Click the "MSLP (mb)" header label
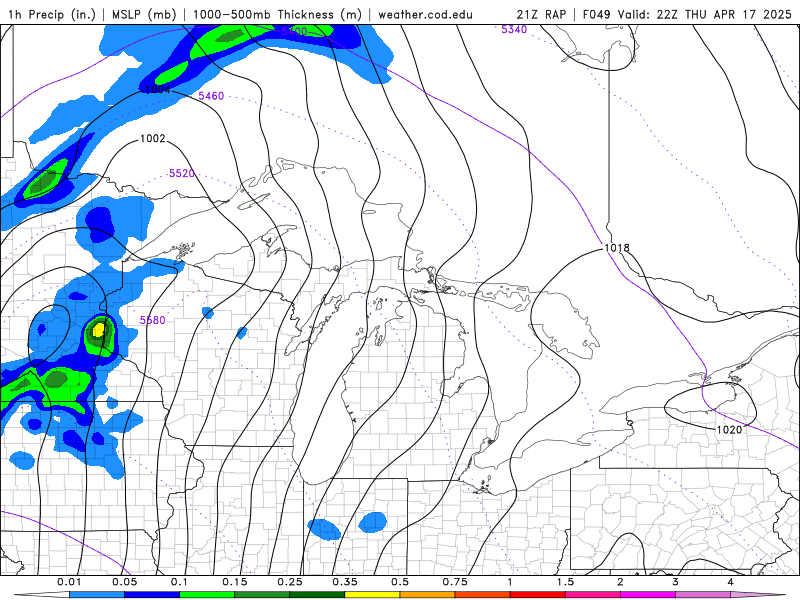Screen dimensions: 800x600 (143, 14)
